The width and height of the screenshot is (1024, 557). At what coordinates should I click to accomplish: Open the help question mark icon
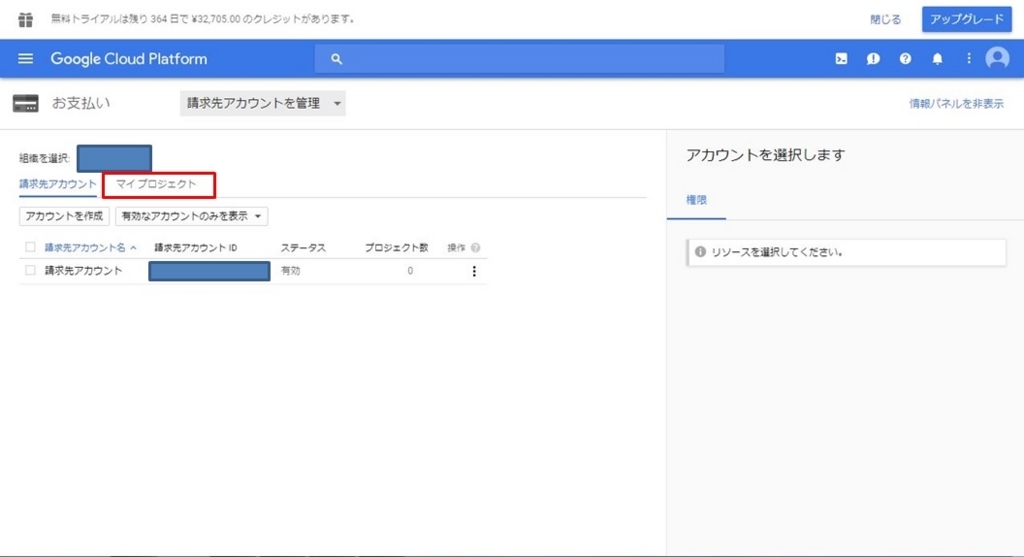click(x=905, y=59)
